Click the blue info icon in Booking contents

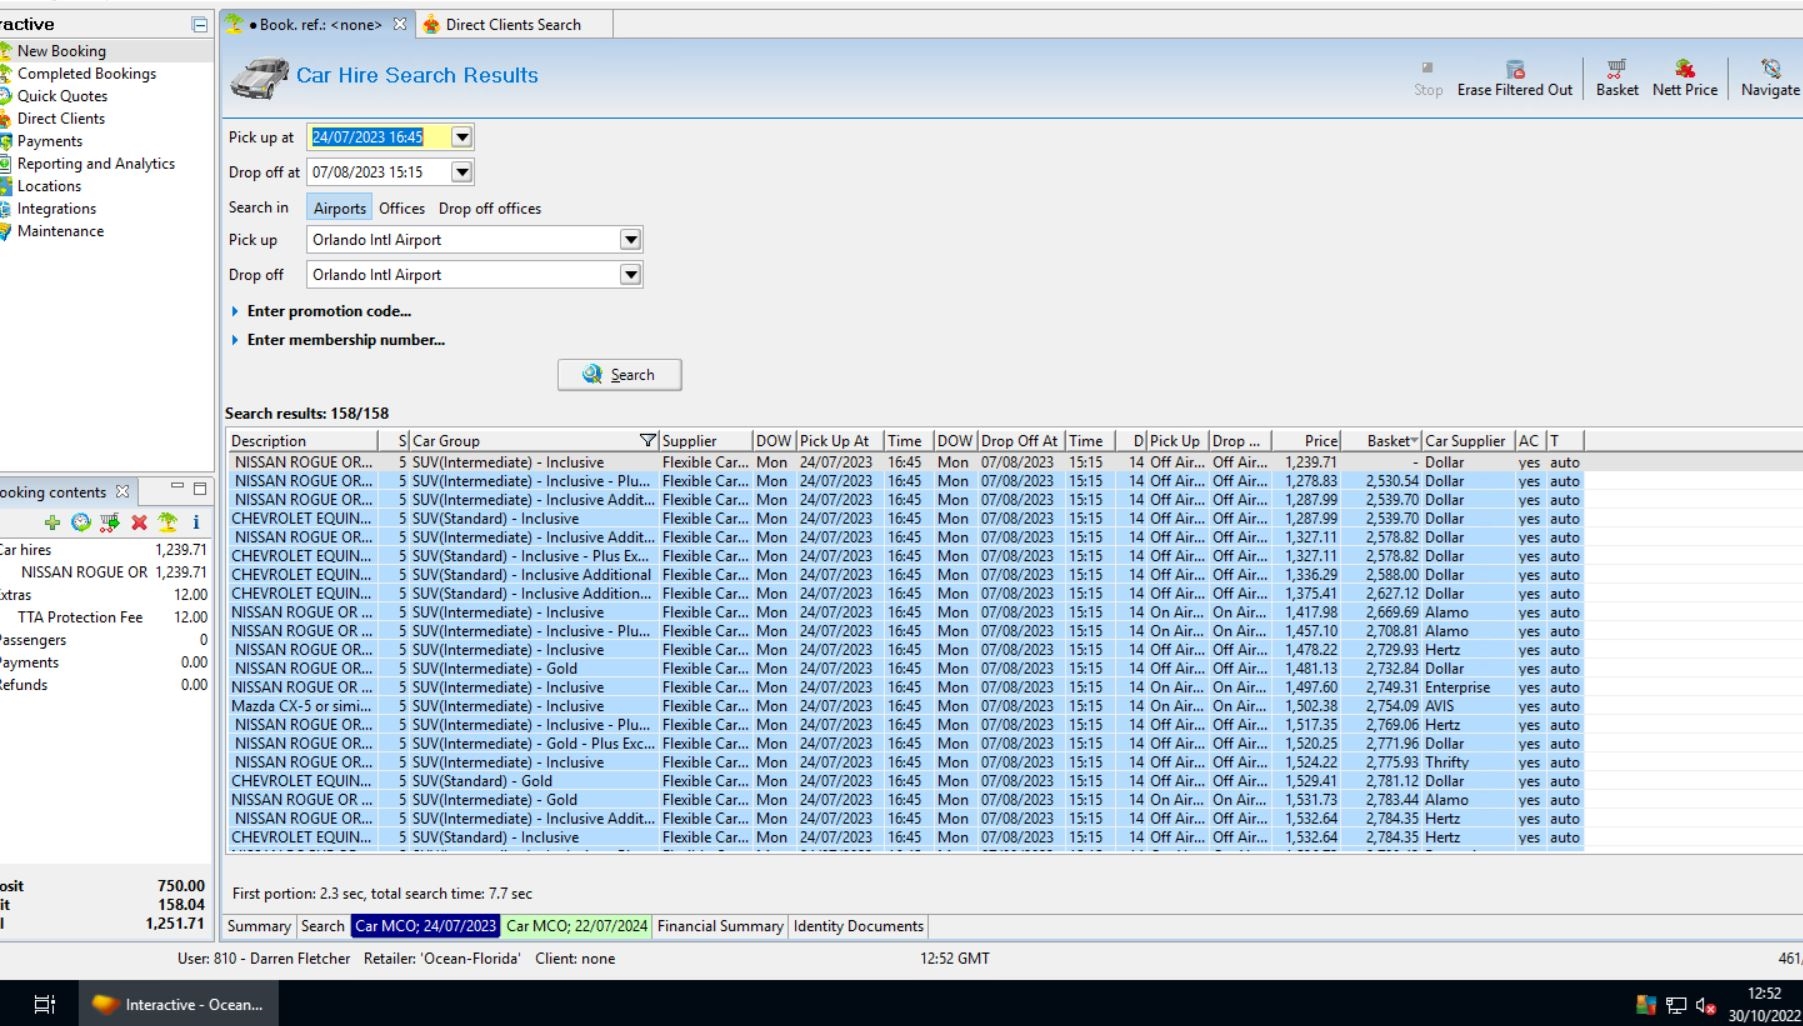click(196, 522)
